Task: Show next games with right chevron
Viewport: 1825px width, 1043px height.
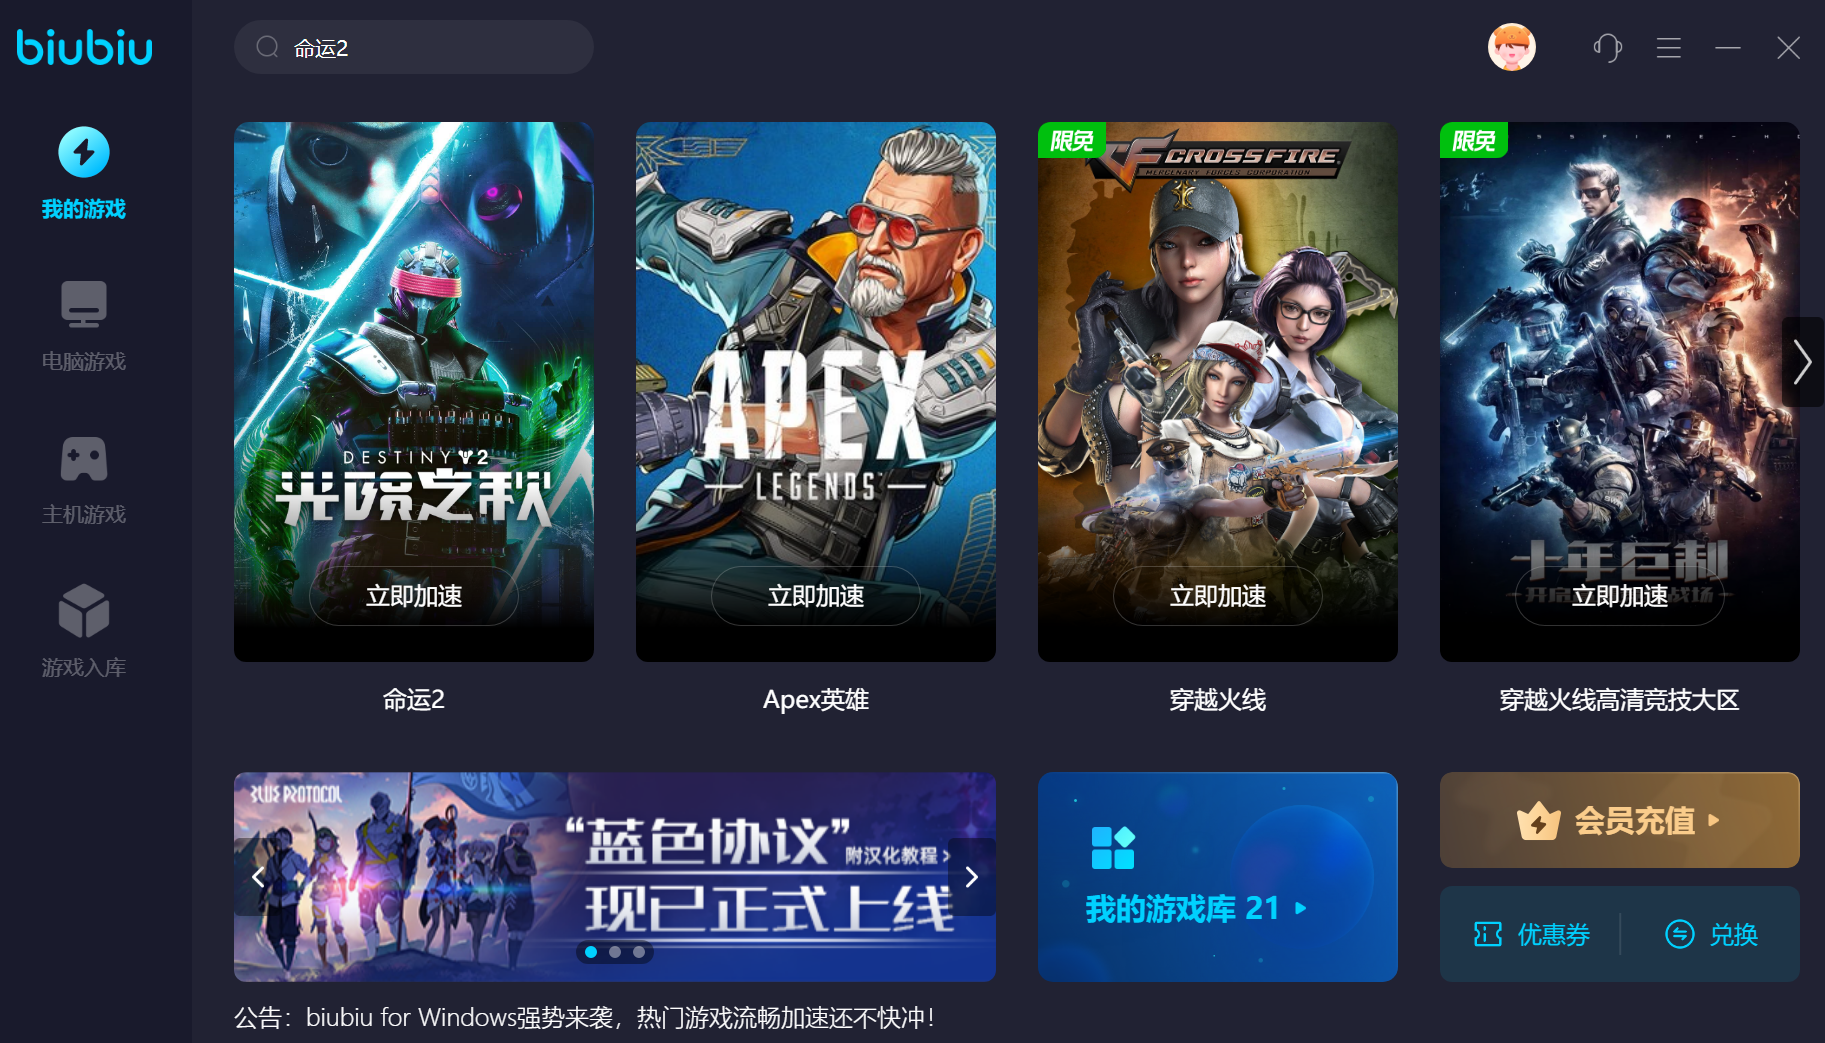Action: coord(1802,362)
